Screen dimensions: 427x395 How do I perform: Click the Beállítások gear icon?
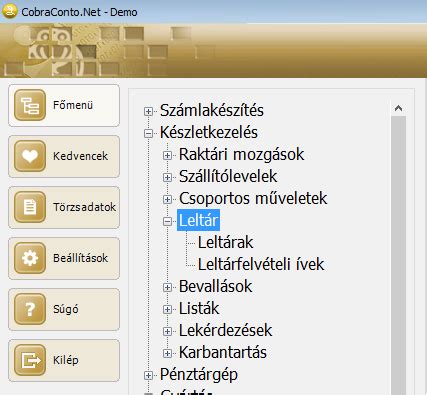coord(30,258)
